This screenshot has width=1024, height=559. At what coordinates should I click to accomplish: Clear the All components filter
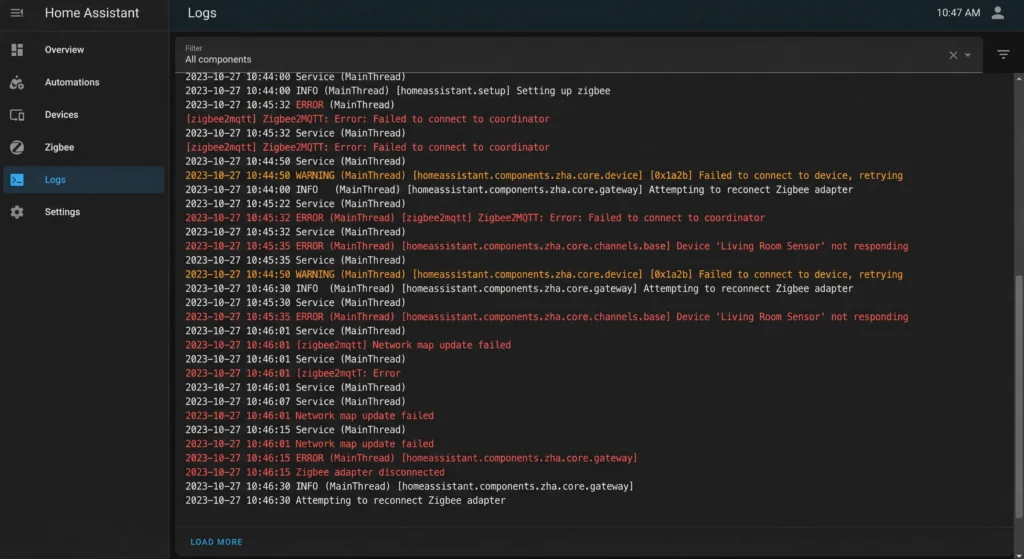tap(953, 55)
